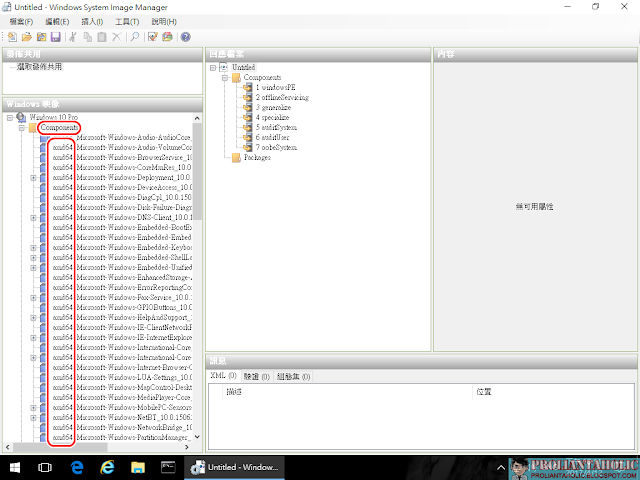Expand the Microsoft-Windows-IE-InternetExplorer component
The height and width of the screenshot is (480, 640).
pyautogui.click(x=33, y=338)
